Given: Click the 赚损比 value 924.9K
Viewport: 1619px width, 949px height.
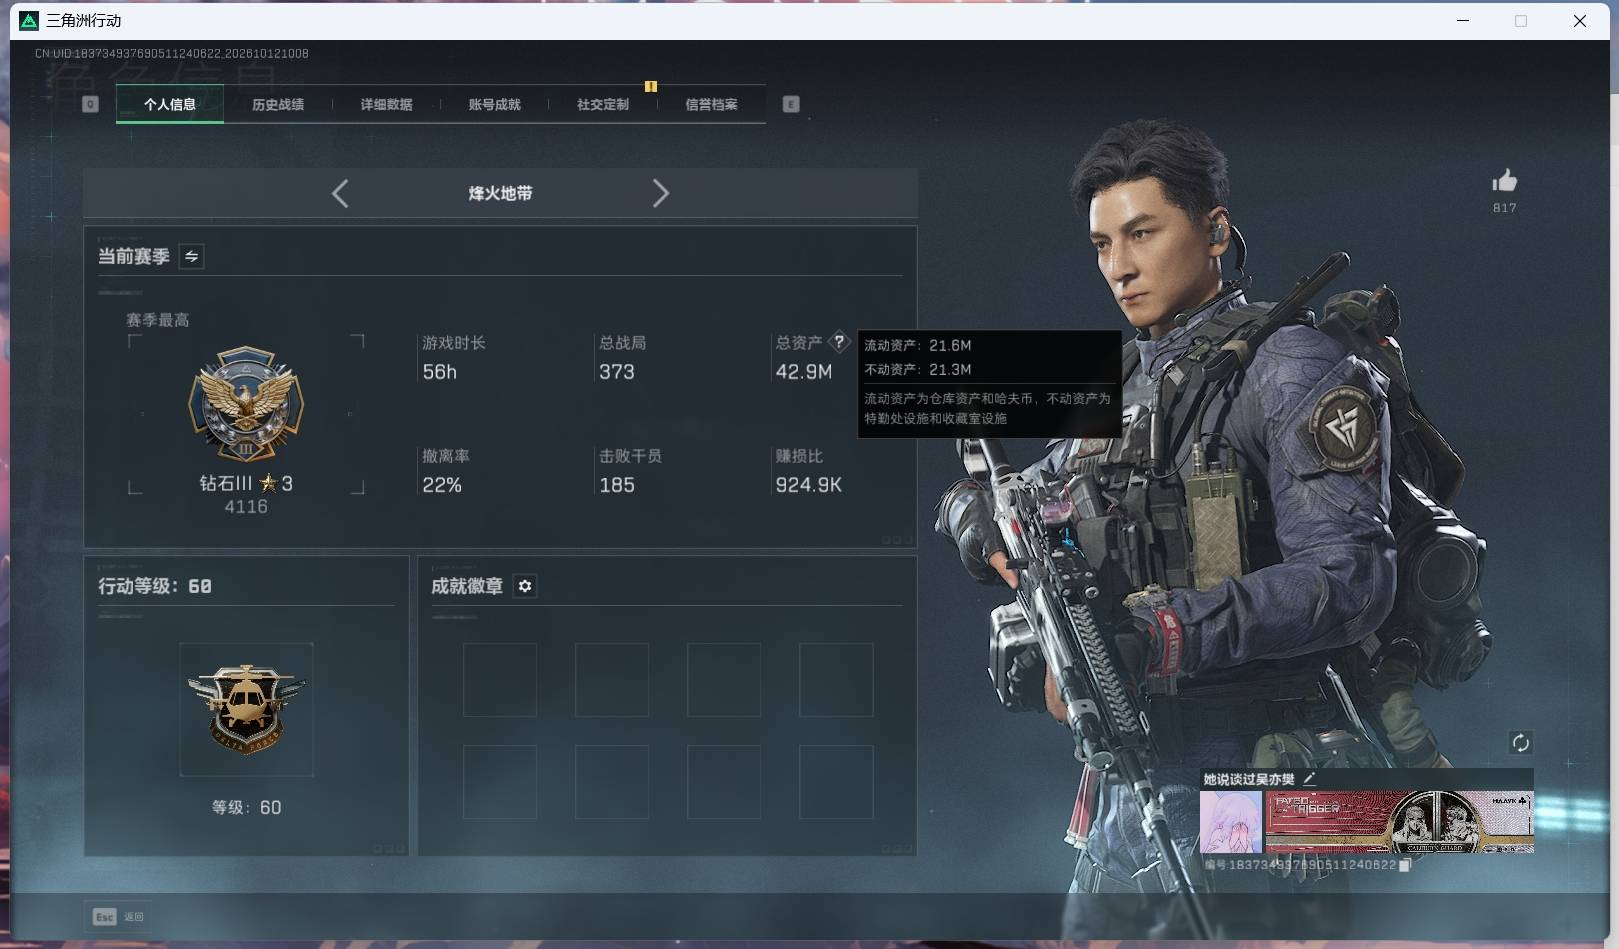Looking at the screenshot, I should (x=808, y=485).
